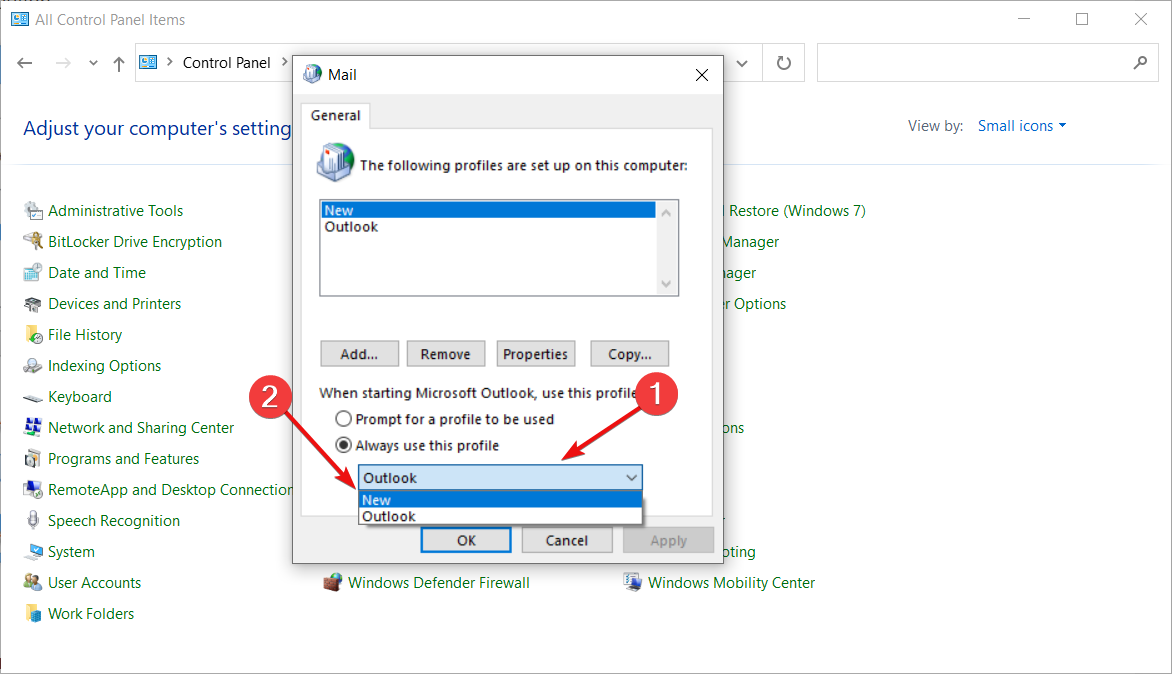Open the Windows Mobility Center link
The image size is (1172, 674).
coord(731,583)
